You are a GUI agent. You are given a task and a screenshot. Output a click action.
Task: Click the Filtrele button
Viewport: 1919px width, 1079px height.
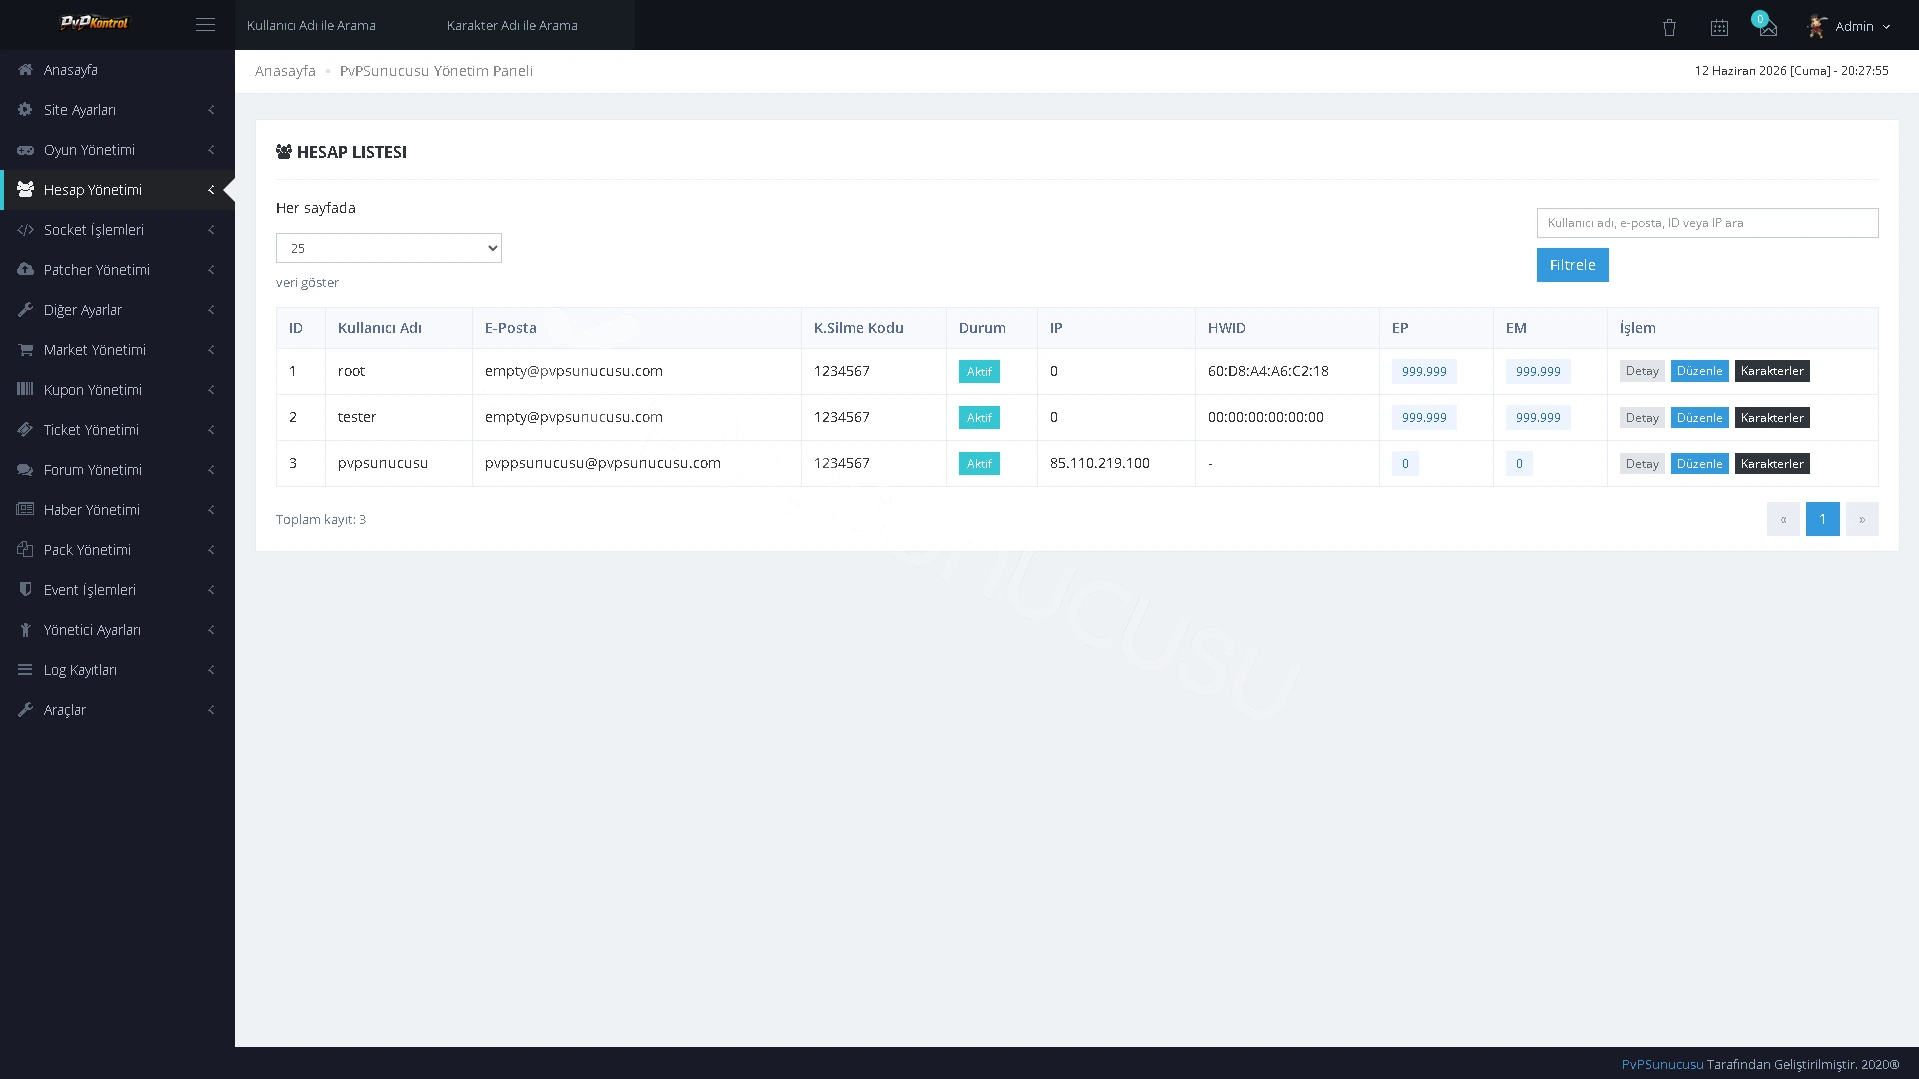coord(1572,265)
